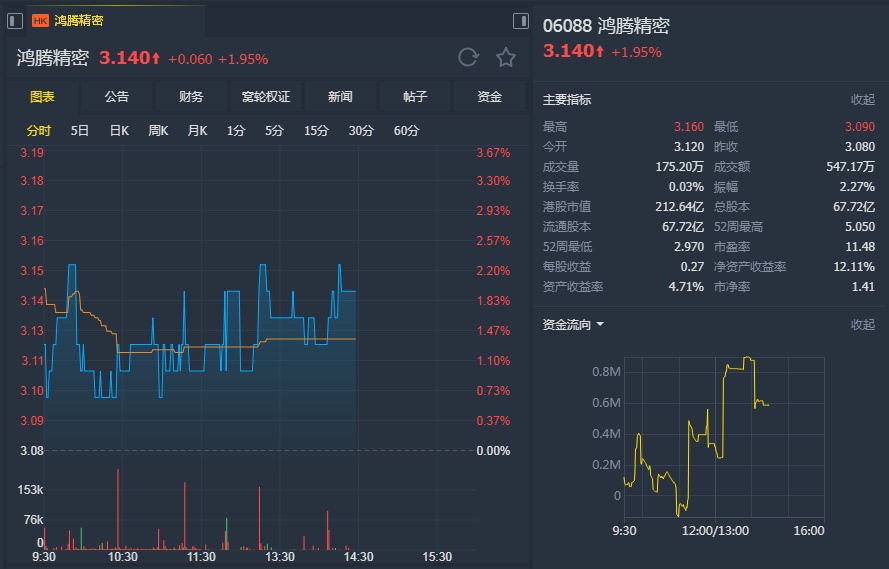Image resolution: width=889 pixels, height=569 pixels.
Task: Click the 换手率 value 0.03%
Action: pyautogui.click(x=686, y=186)
